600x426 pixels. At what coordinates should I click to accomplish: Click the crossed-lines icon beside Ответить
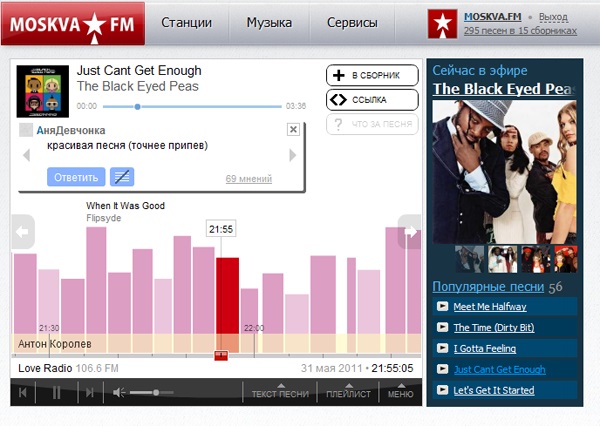click(122, 177)
